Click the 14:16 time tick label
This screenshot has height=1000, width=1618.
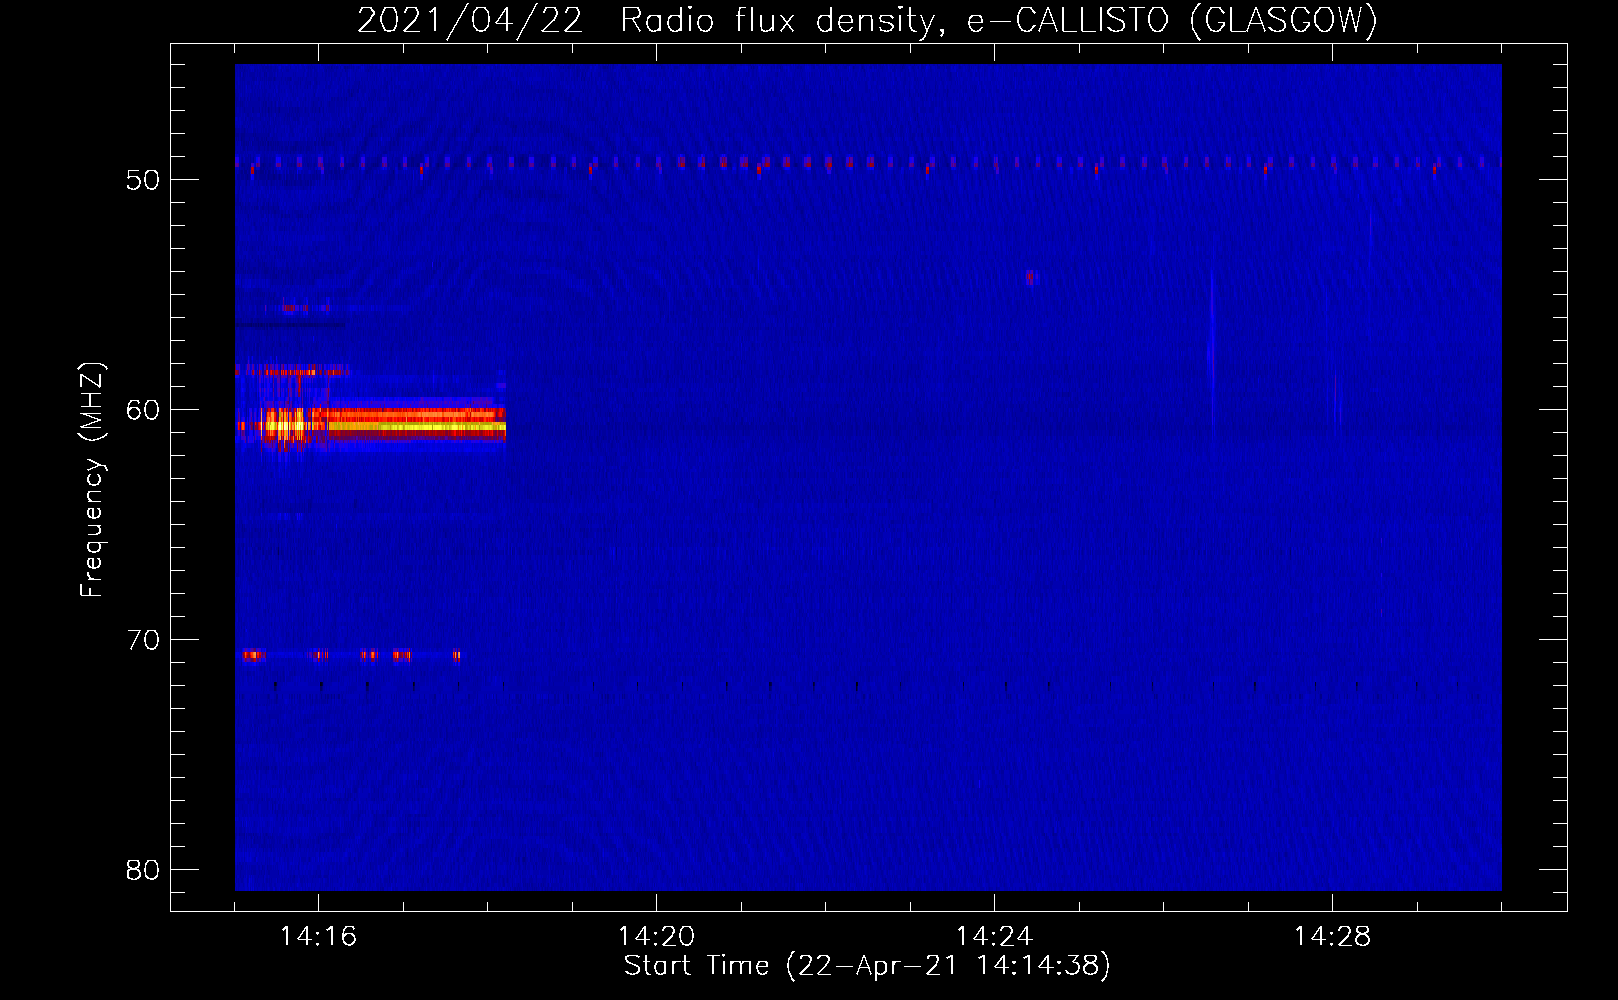click(318, 937)
